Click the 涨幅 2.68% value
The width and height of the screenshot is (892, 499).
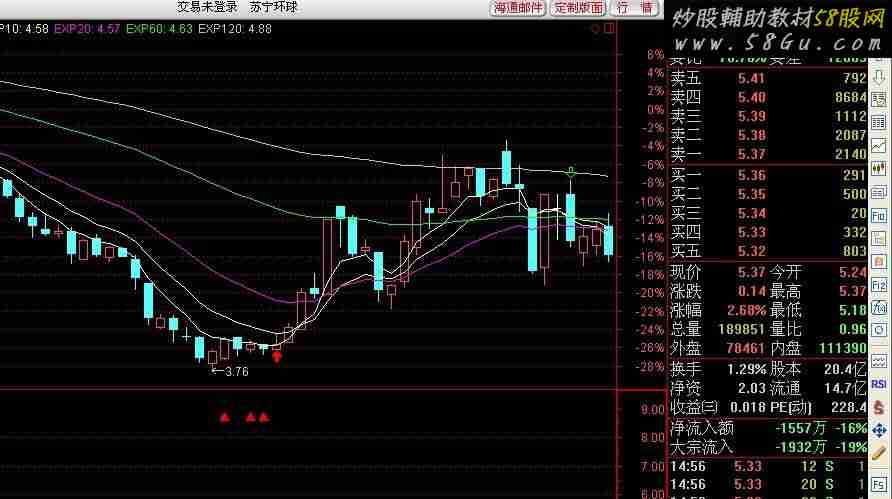746,311
